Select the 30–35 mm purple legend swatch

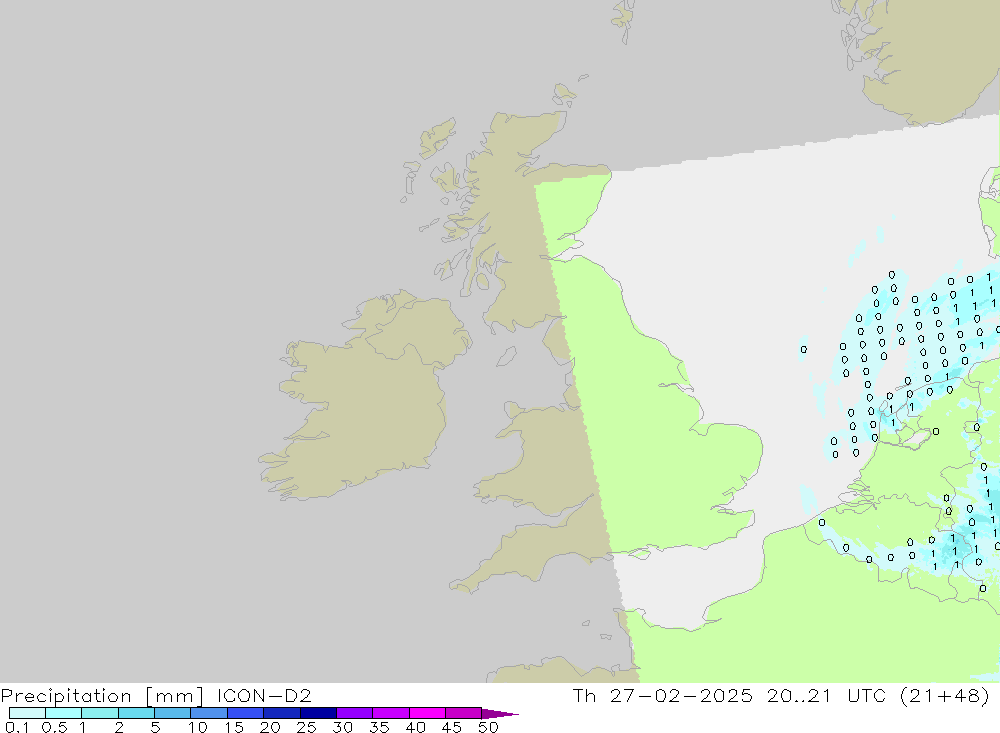pyautogui.click(x=354, y=713)
